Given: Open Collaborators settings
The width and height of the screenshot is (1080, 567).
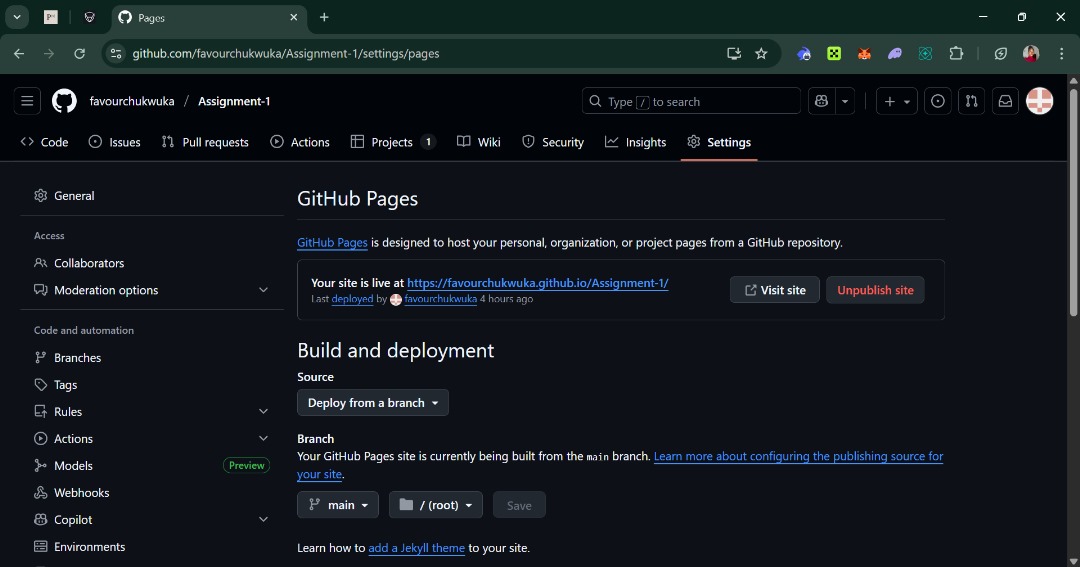Looking at the screenshot, I should click(152, 263).
